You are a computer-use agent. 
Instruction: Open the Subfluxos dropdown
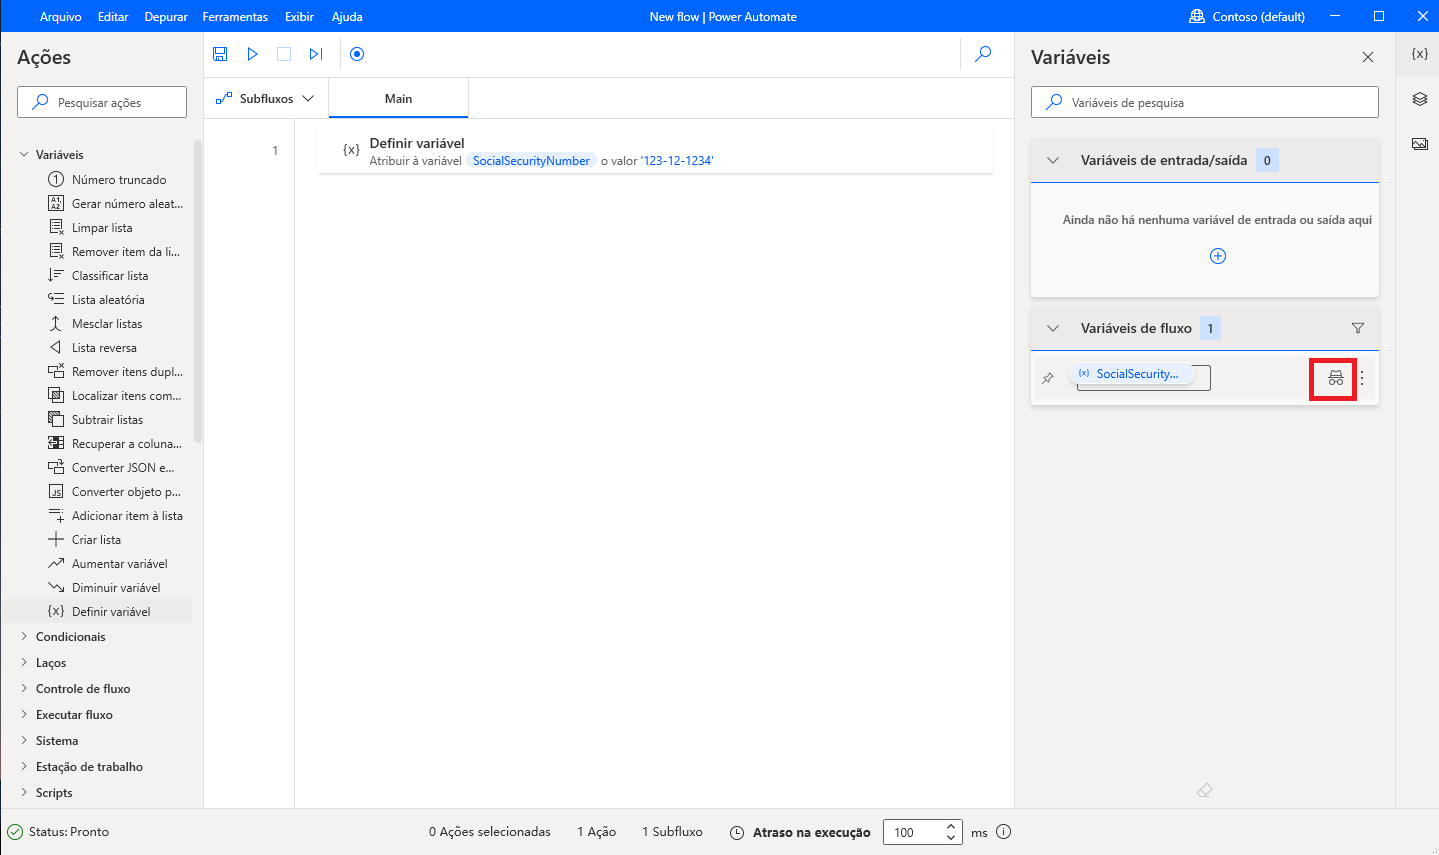click(265, 99)
